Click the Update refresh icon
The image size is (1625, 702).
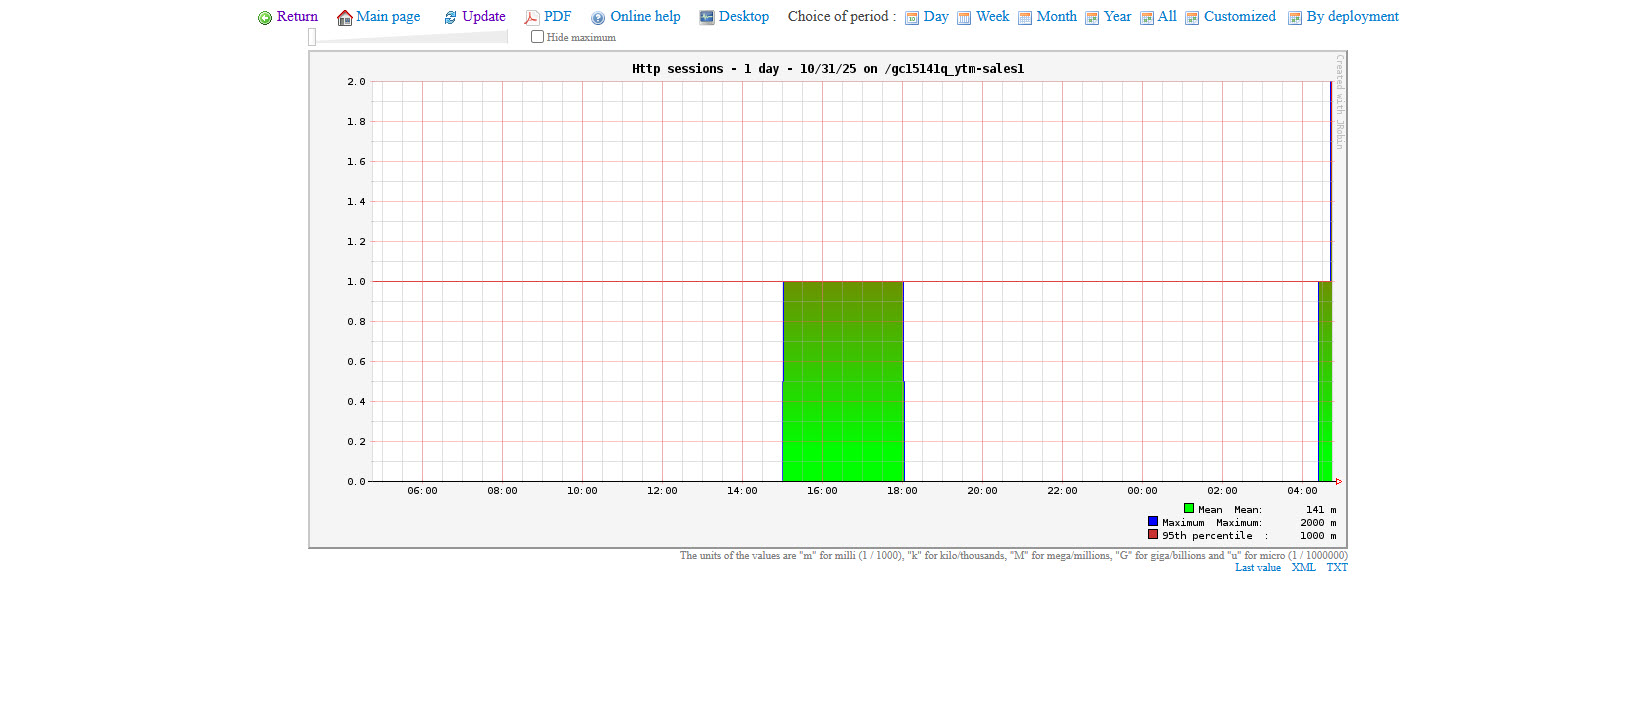[x=451, y=18]
